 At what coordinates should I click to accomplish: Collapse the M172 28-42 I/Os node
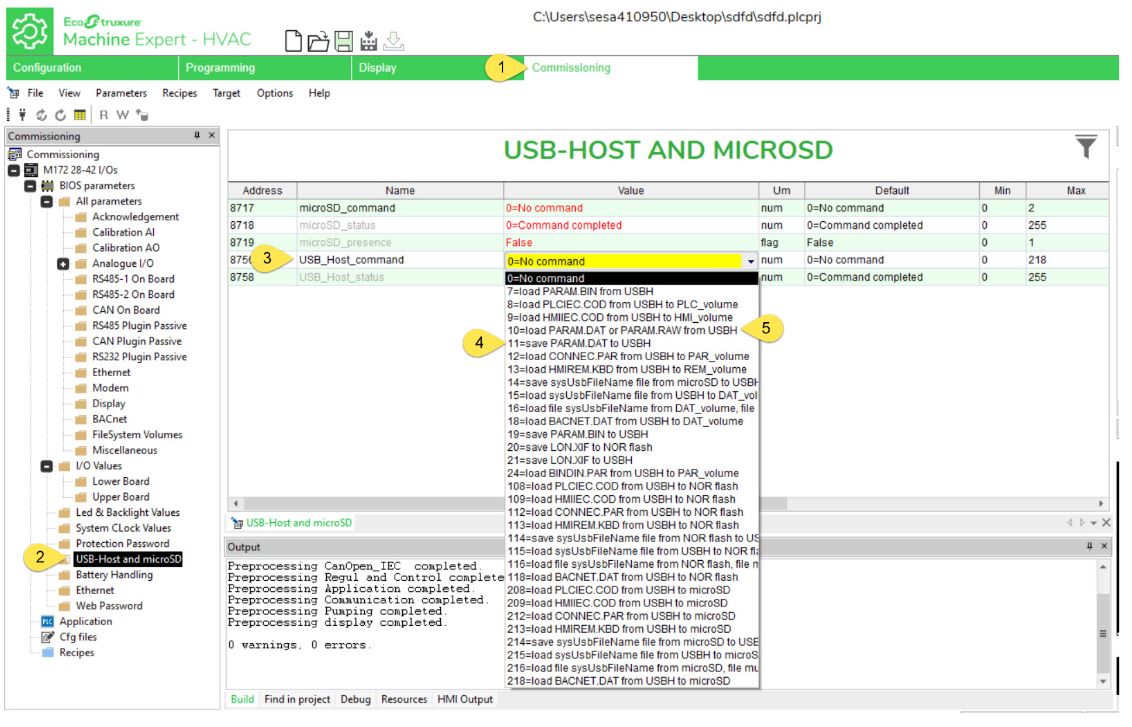tap(14, 170)
